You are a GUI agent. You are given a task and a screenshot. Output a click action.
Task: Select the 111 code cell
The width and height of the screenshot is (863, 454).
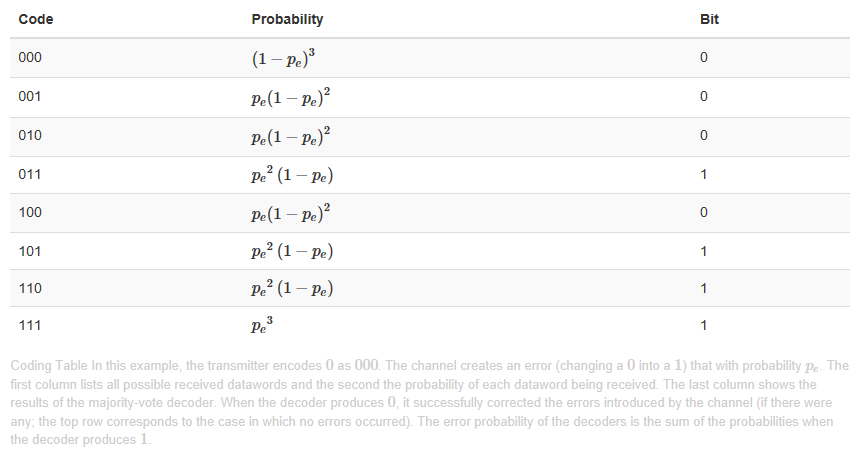(x=29, y=325)
